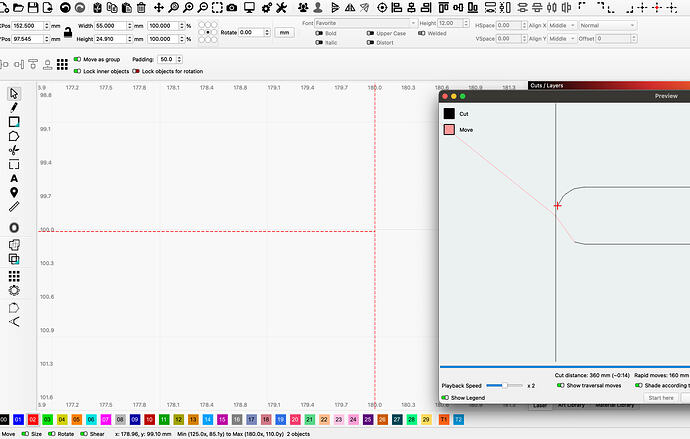Screen dimensions: 690x439
Task: Toggle Lock objects for rotation
Action: 136,71
